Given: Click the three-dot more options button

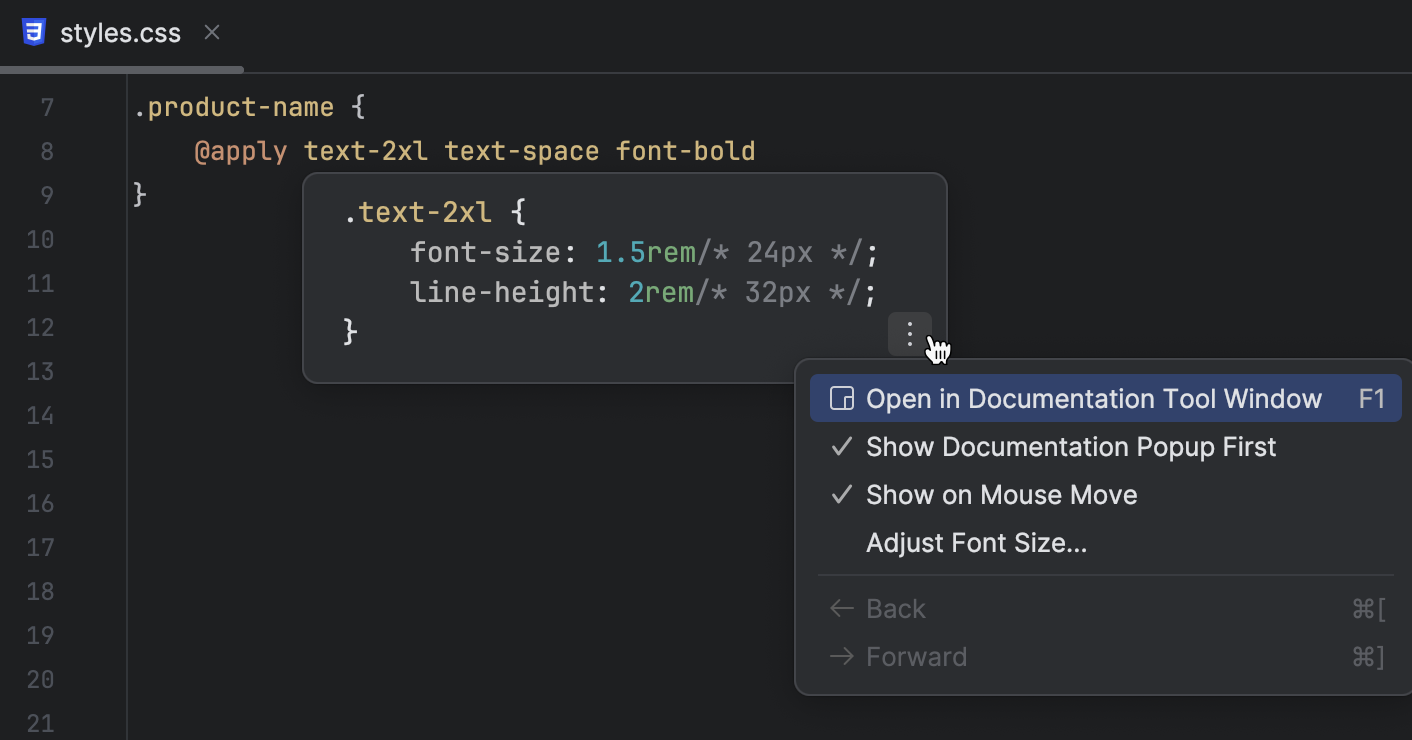Looking at the screenshot, I should [909, 334].
